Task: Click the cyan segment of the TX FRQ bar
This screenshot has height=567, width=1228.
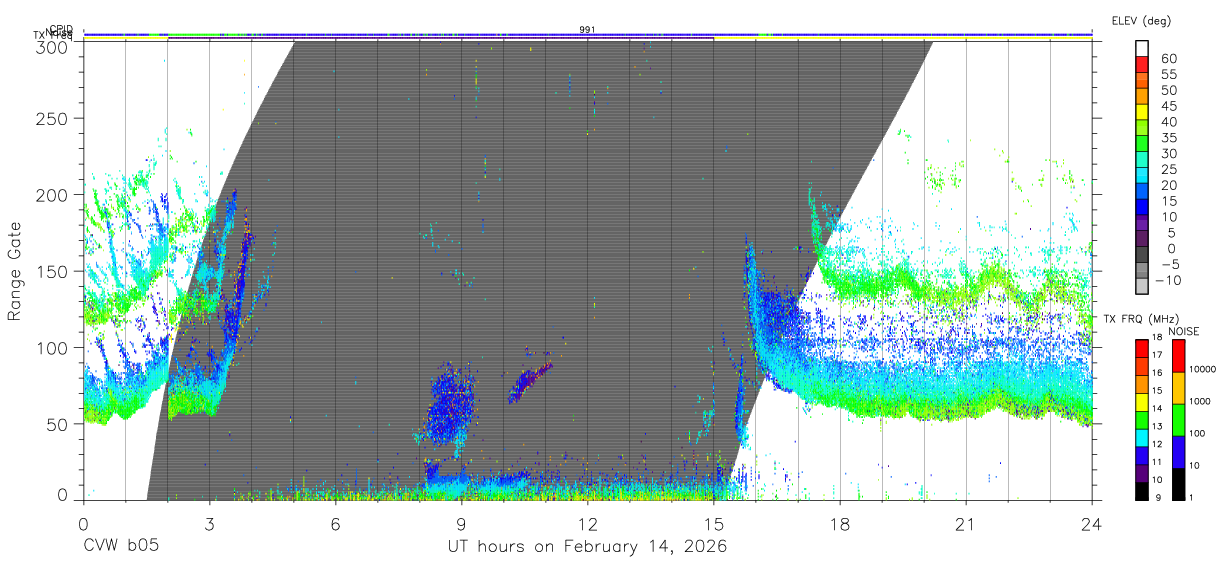Action: 1141,436
